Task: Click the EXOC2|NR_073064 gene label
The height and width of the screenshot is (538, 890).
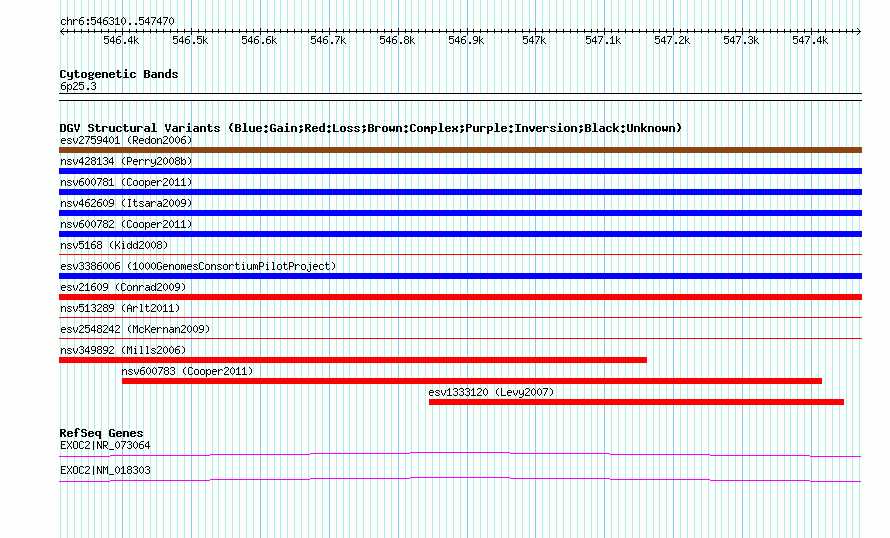Action: pos(105,445)
